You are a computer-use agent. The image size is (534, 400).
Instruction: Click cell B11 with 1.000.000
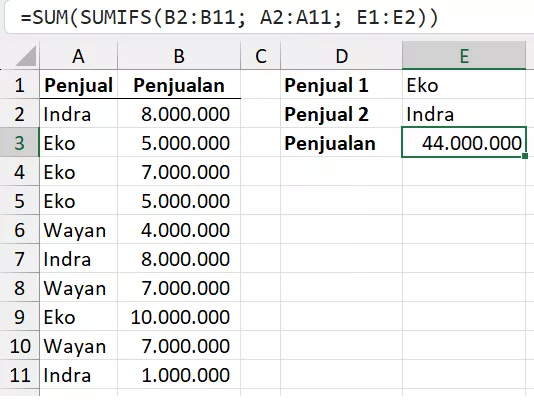[179, 374]
